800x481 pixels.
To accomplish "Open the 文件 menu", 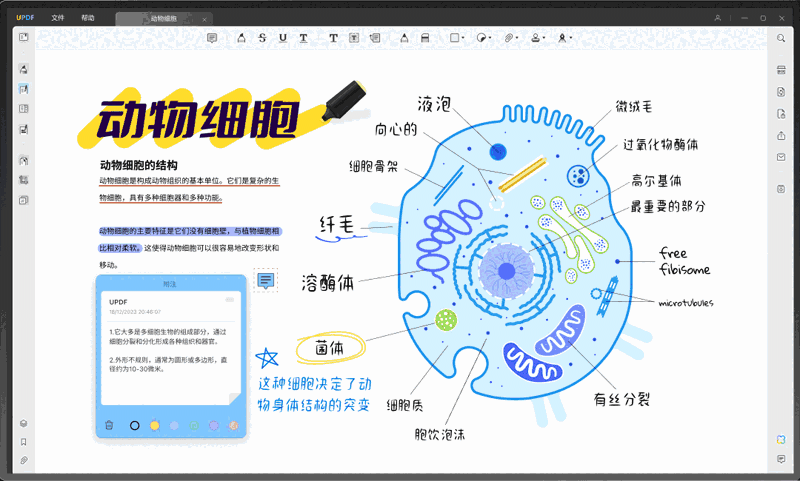I will [58, 18].
